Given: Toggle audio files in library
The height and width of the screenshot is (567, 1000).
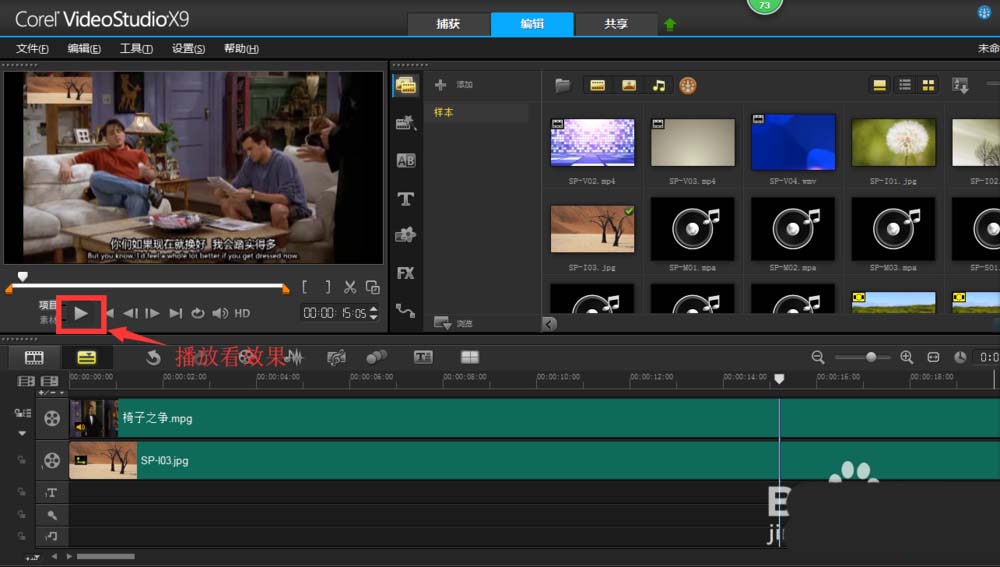Looking at the screenshot, I should click(x=659, y=85).
